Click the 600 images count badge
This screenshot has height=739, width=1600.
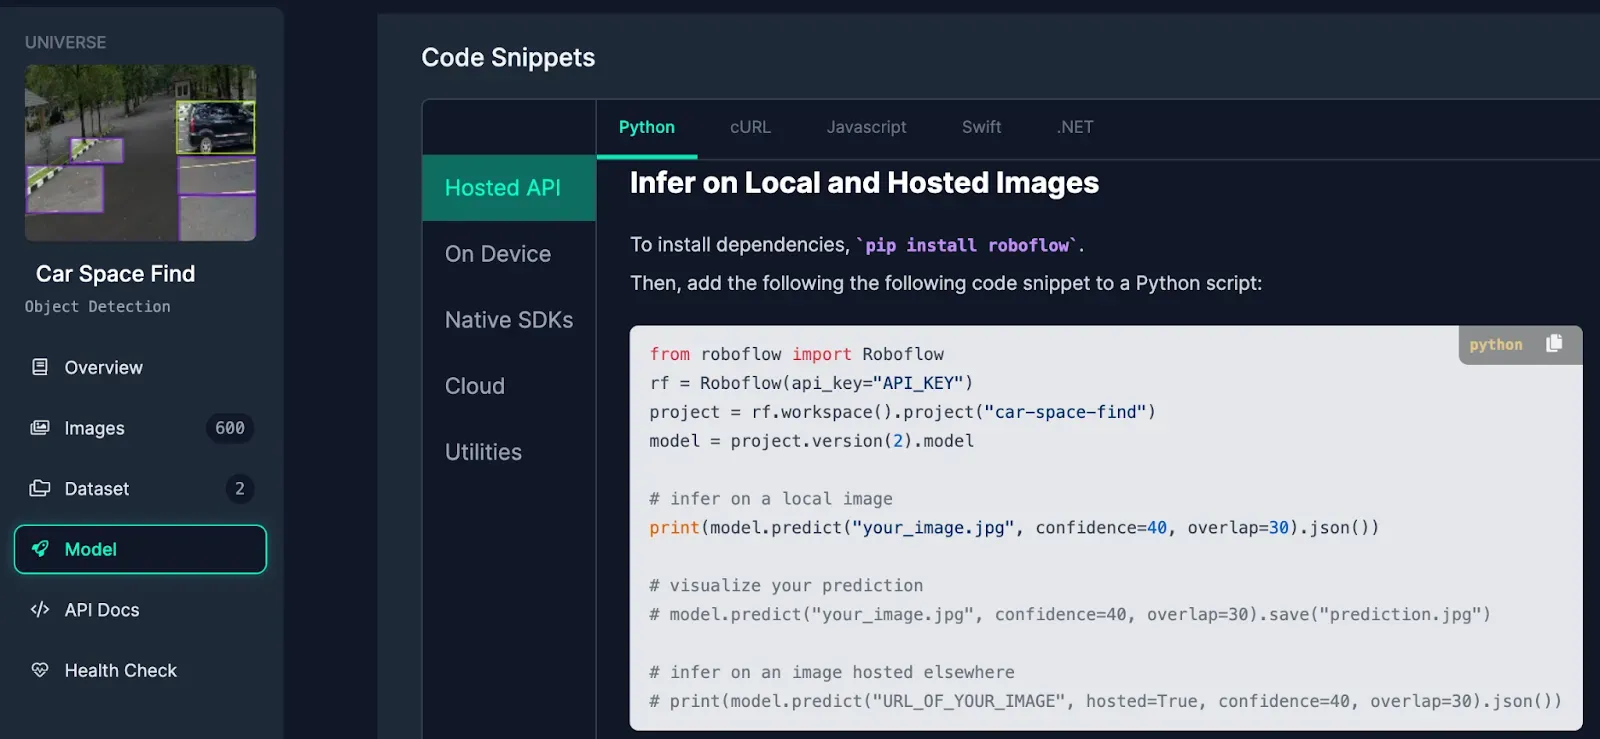[230, 428]
